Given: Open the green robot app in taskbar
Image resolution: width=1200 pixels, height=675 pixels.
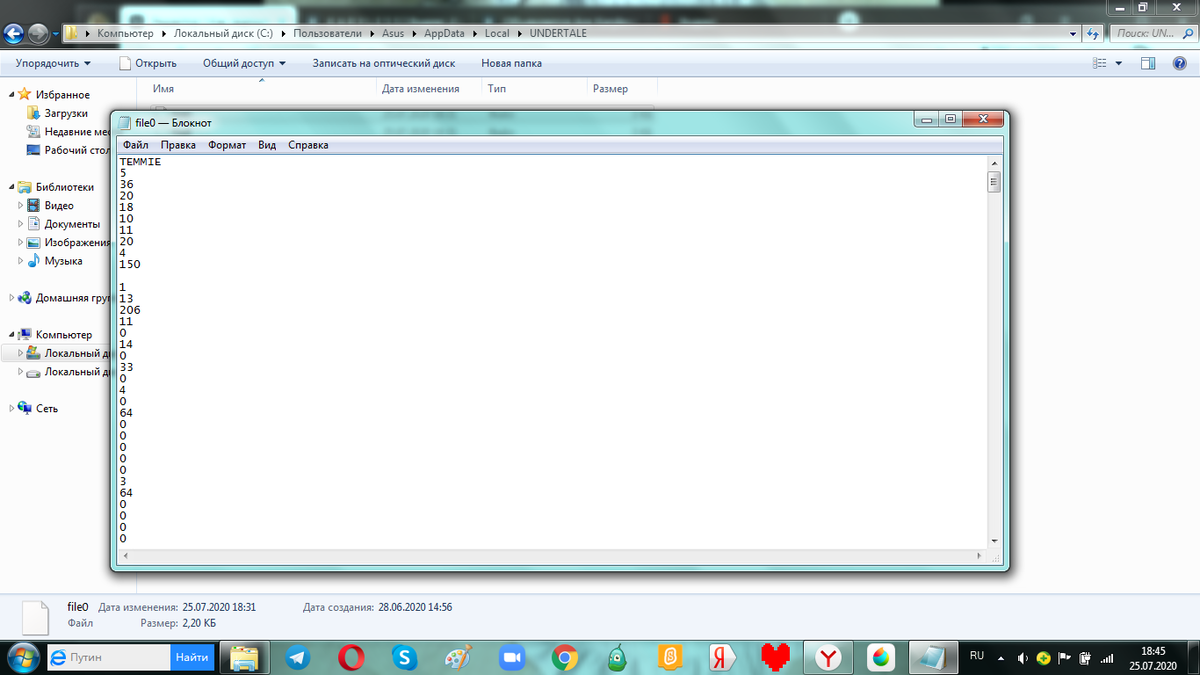Looking at the screenshot, I should point(618,657).
